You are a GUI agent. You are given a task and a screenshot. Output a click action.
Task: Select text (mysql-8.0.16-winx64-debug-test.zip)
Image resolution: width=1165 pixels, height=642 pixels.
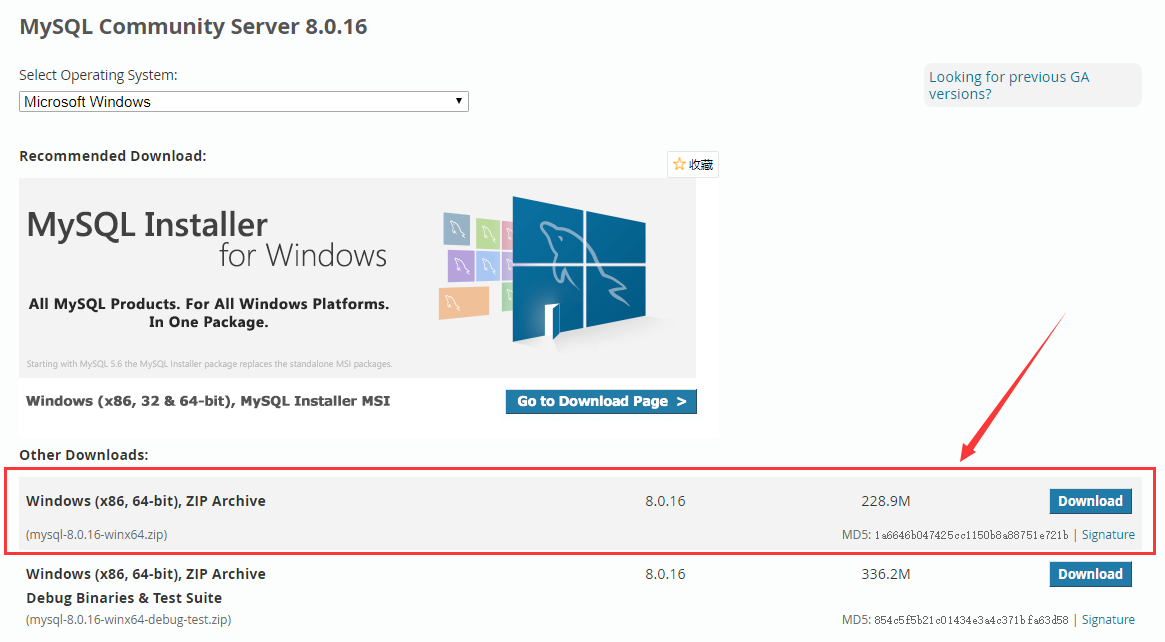129,620
